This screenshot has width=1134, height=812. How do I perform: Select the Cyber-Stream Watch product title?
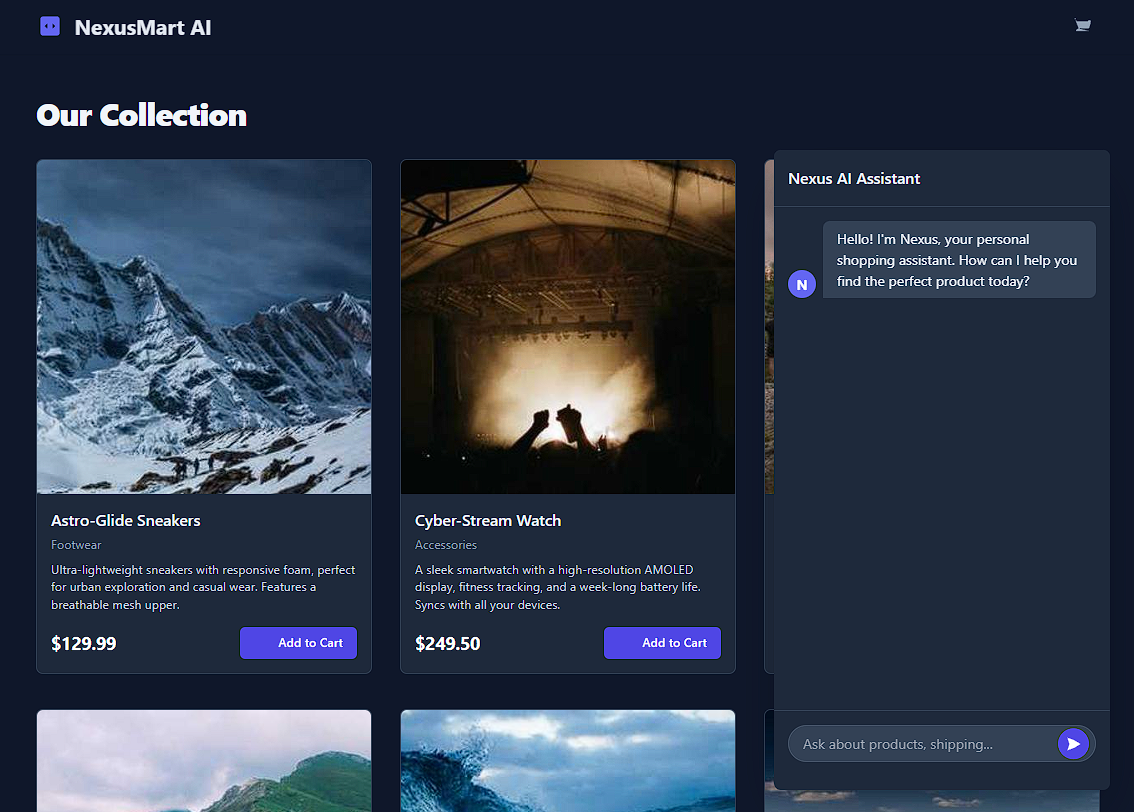488,521
